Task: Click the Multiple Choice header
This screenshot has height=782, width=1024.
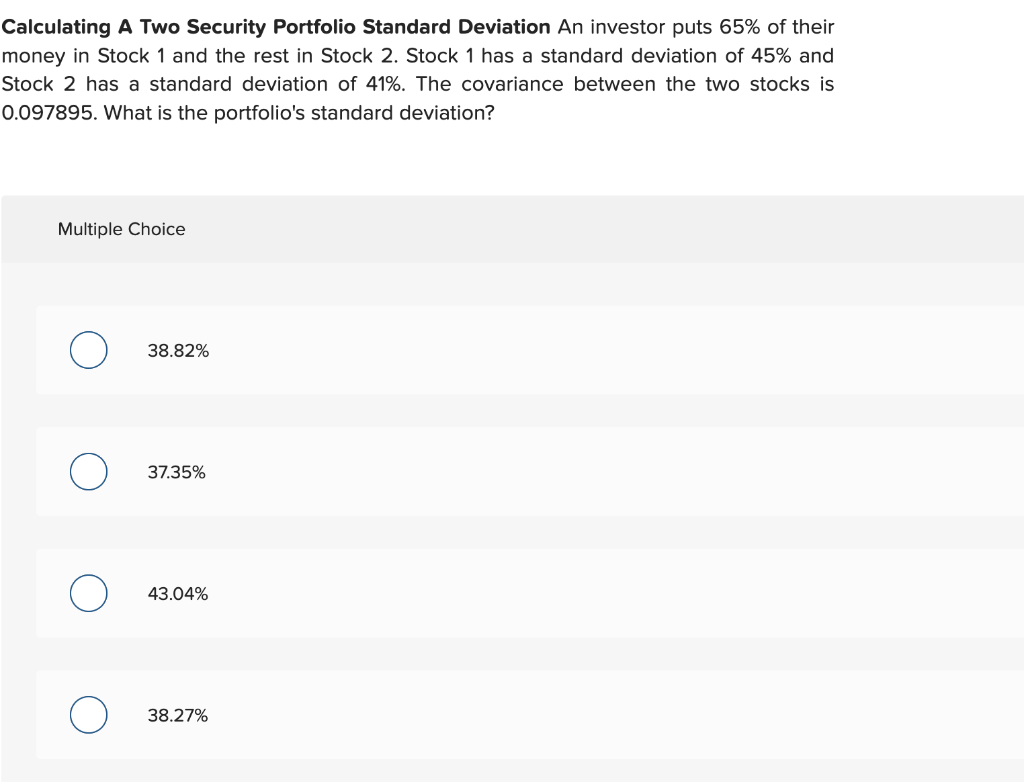Action: 122,229
